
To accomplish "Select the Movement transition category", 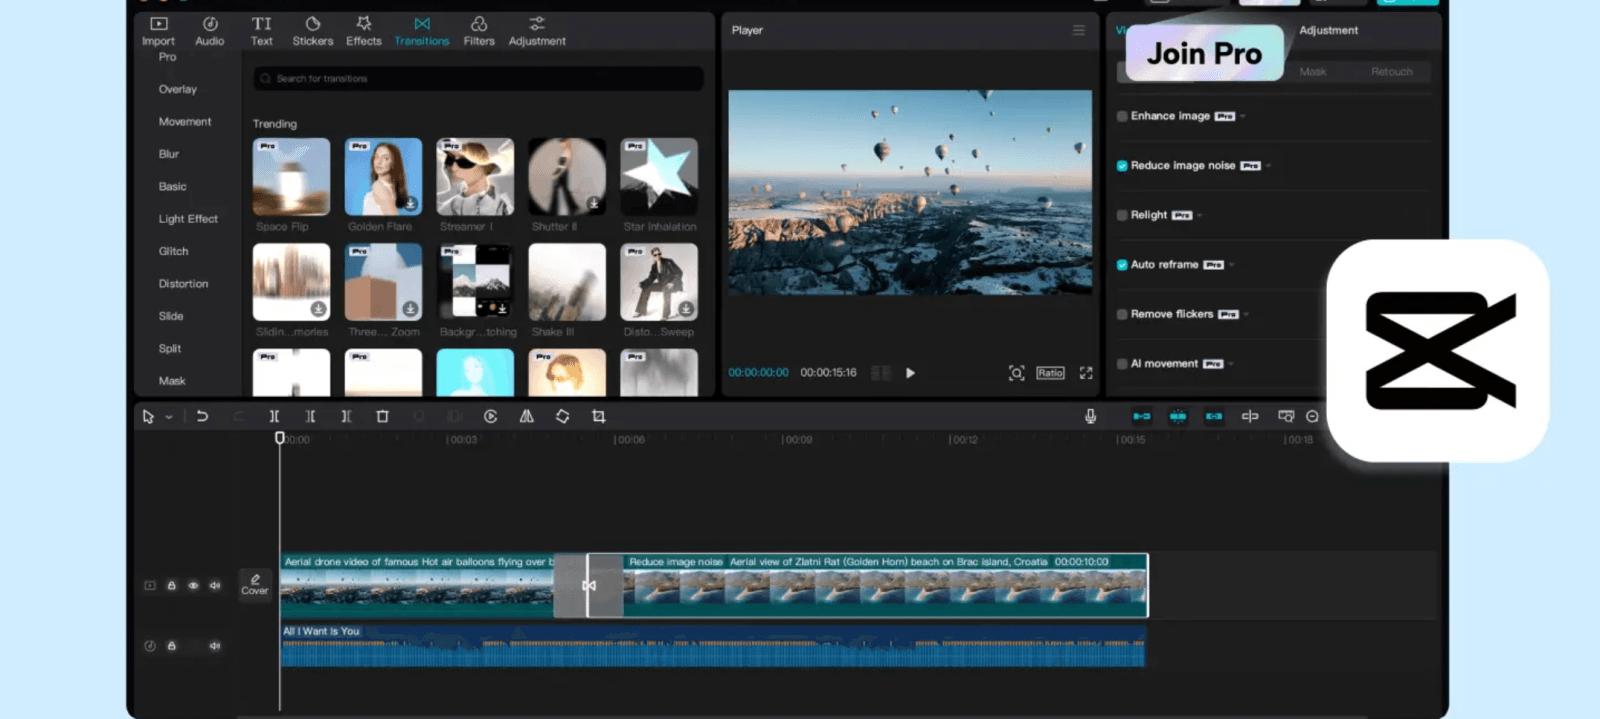I will point(185,121).
